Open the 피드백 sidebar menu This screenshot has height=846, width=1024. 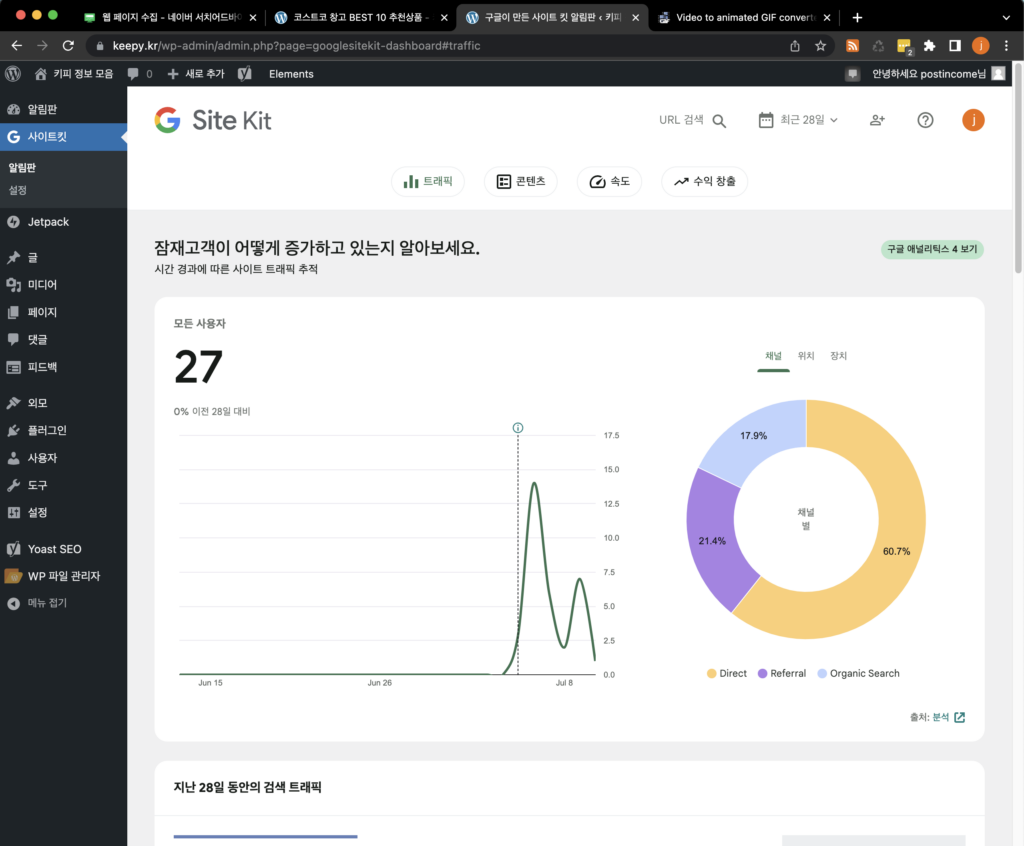tap(63, 367)
